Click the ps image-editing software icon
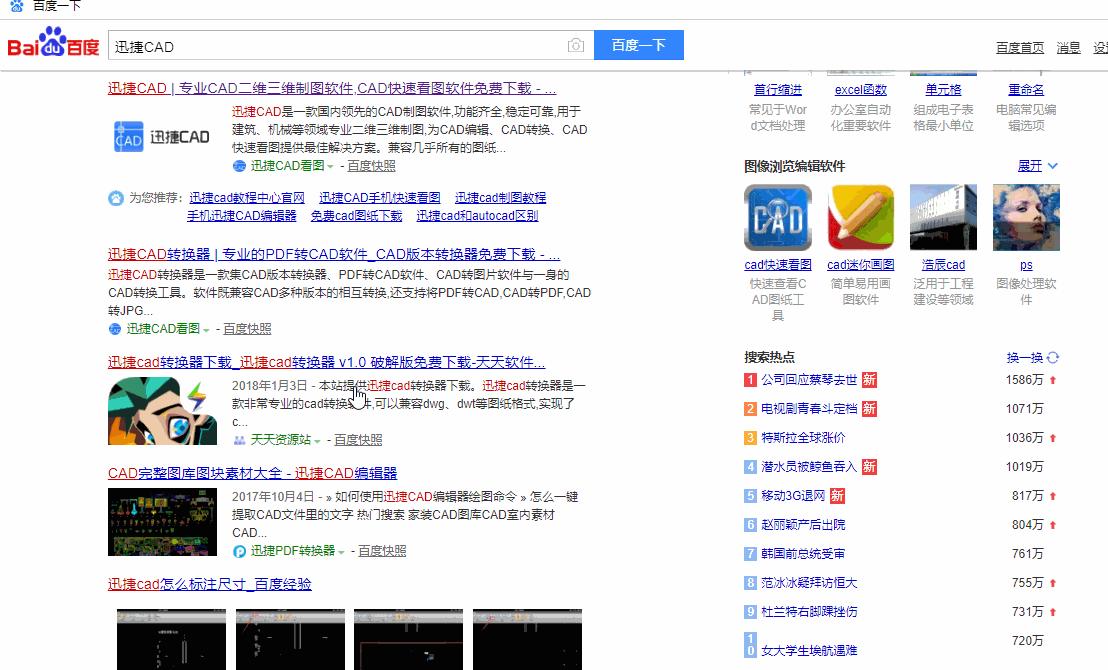This screenshot has width=1108, height=670. (1026, 217)
